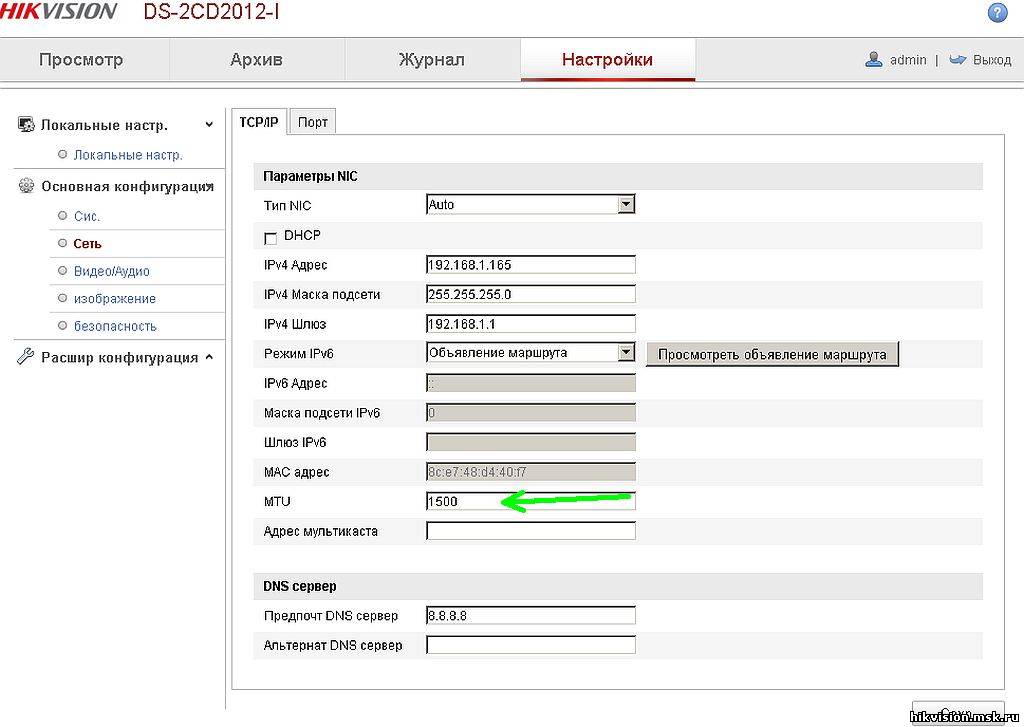Image resolution: width=1024 pixels, height=727 pixels.
Task: Click the DS-2CD2012-I model title
Action: [211, 12]
